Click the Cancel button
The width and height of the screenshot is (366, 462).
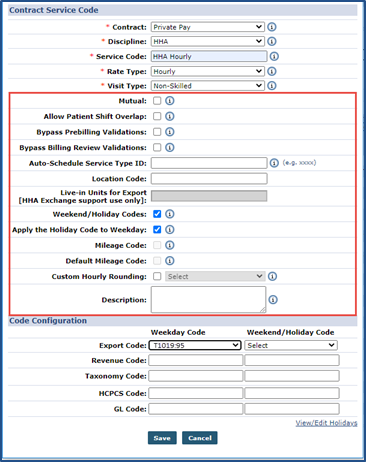pyautogui.click(x=200, y=438)
